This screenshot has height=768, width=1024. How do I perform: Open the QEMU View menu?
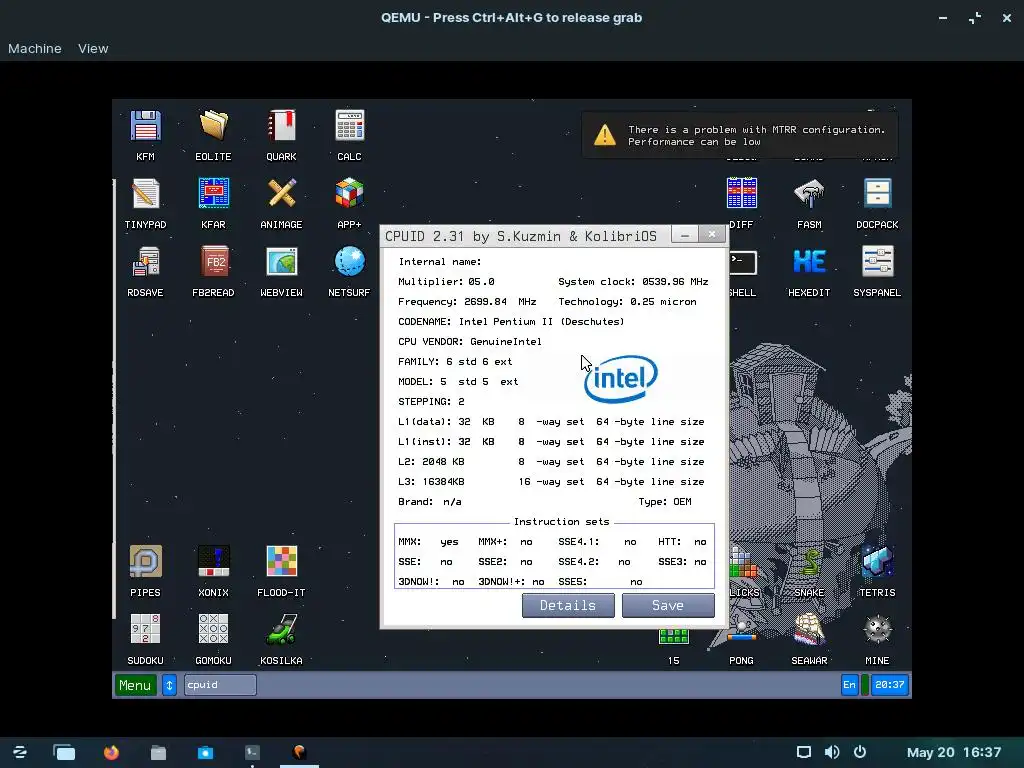pyautogui.click(x=93, y=48)
